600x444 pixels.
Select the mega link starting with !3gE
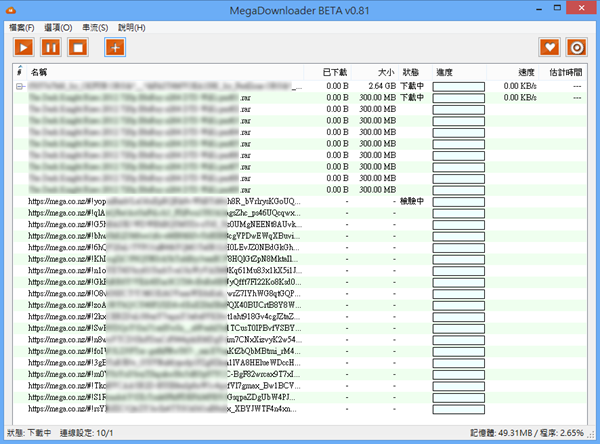coord(164,362)
